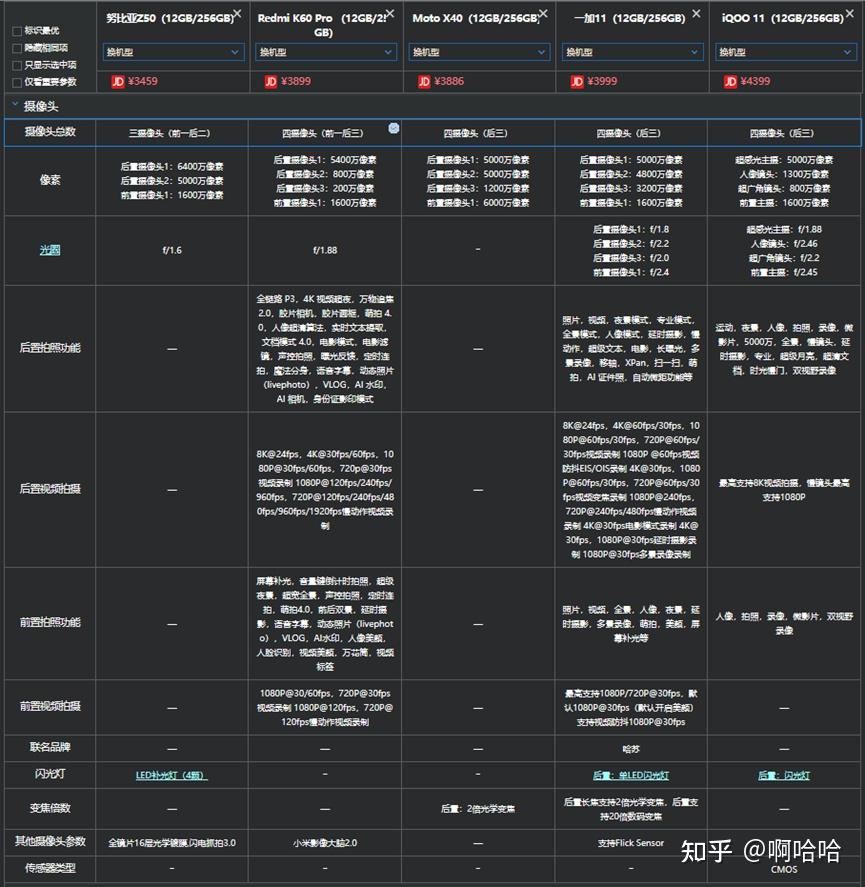The image size is (865, 887).
Task: Select the 联名品牌 row label
Action: [x=50, y=747]
